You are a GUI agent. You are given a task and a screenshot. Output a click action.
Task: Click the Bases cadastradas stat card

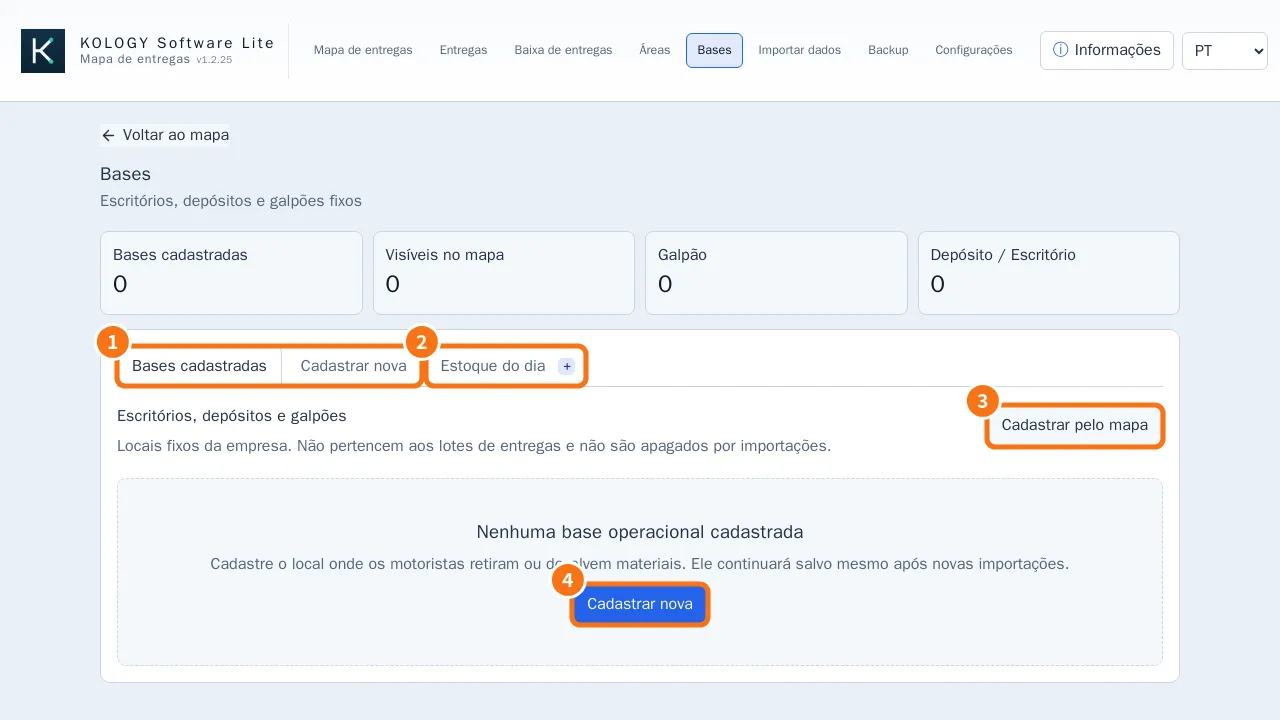231,273
